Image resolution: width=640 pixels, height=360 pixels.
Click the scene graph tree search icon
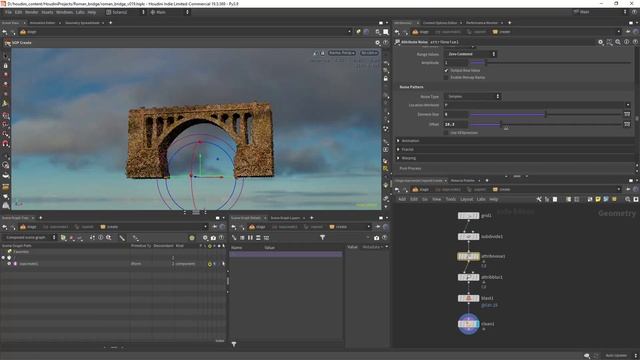[x=109, y=238]
